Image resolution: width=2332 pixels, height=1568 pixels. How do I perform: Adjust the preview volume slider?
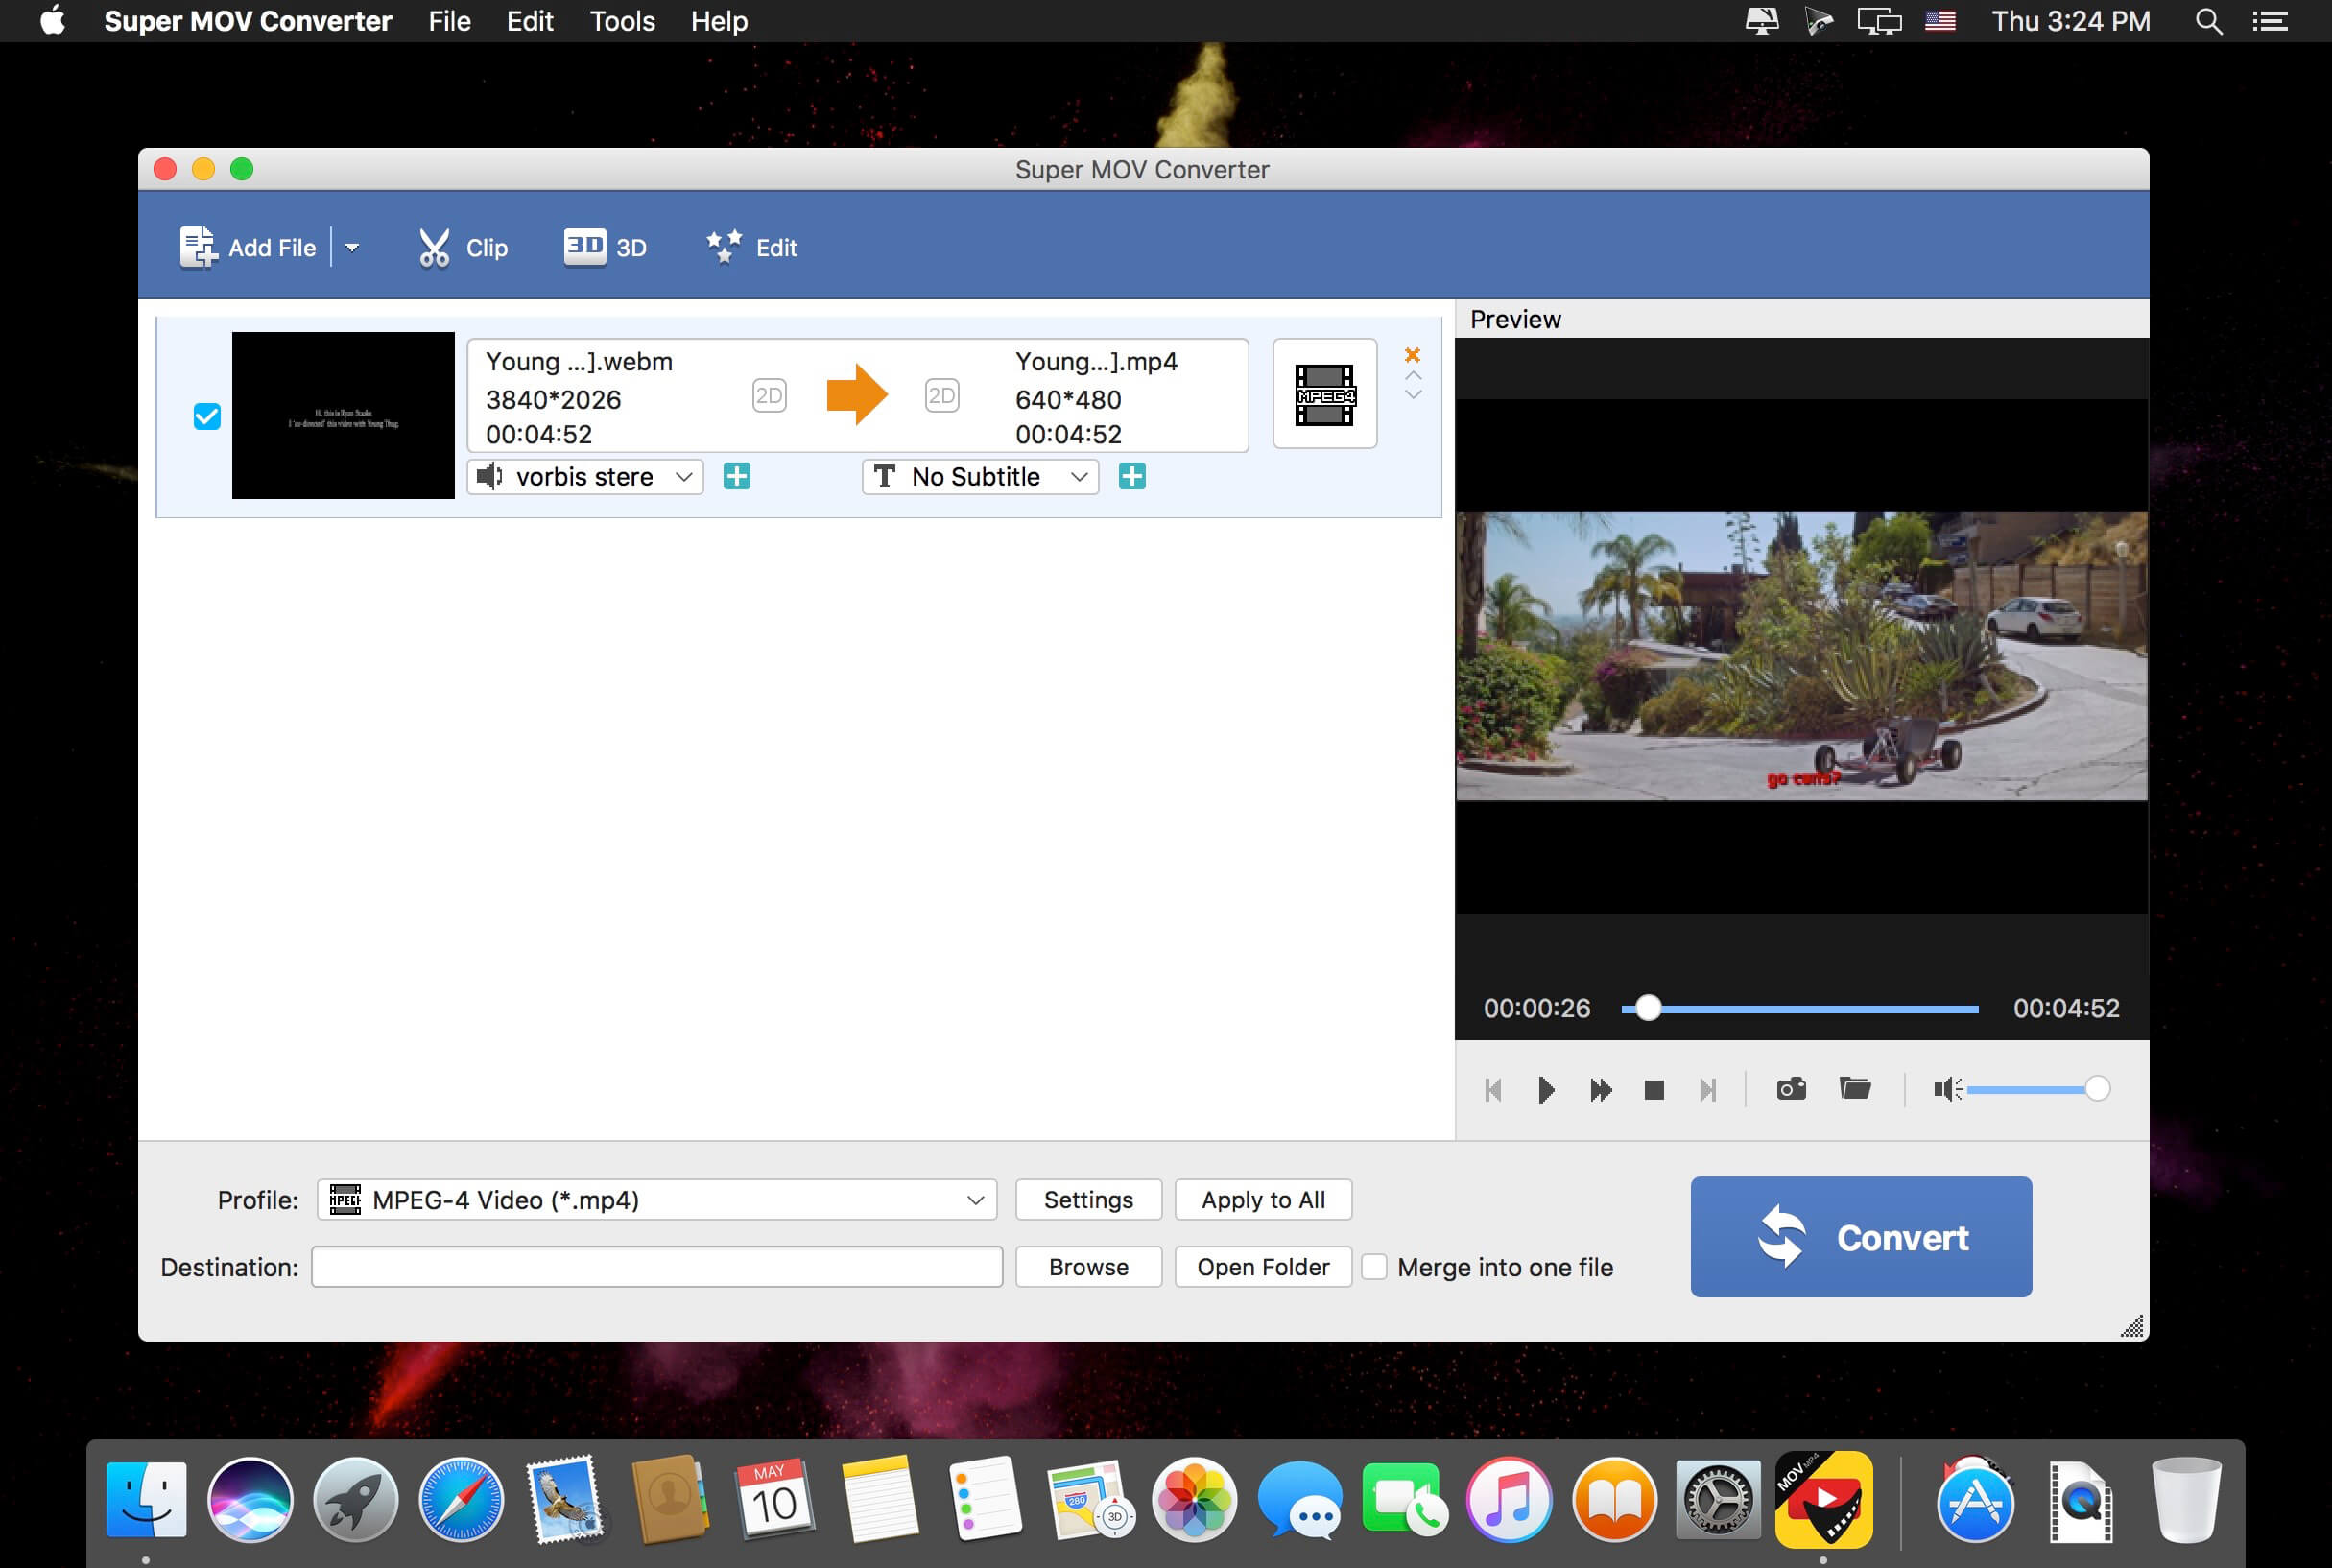click(2038, 1089)
